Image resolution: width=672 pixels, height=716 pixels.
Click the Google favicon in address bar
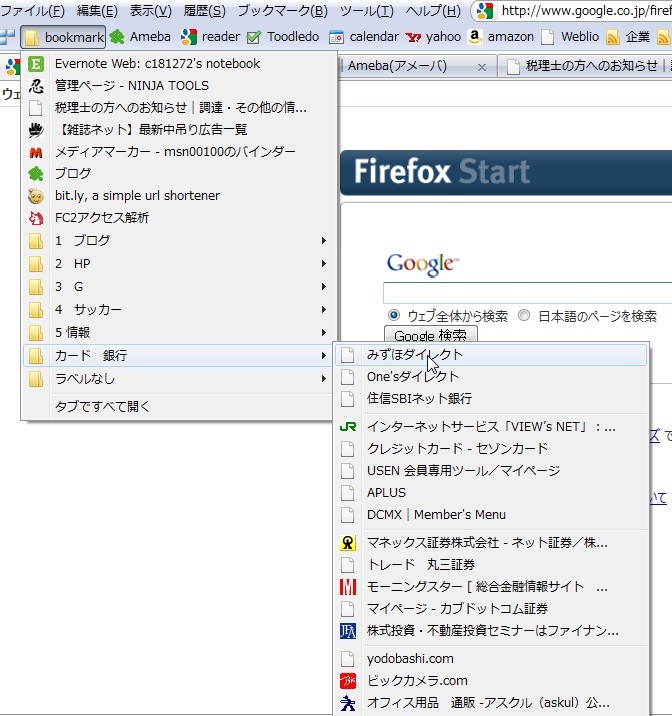(485, 11)
